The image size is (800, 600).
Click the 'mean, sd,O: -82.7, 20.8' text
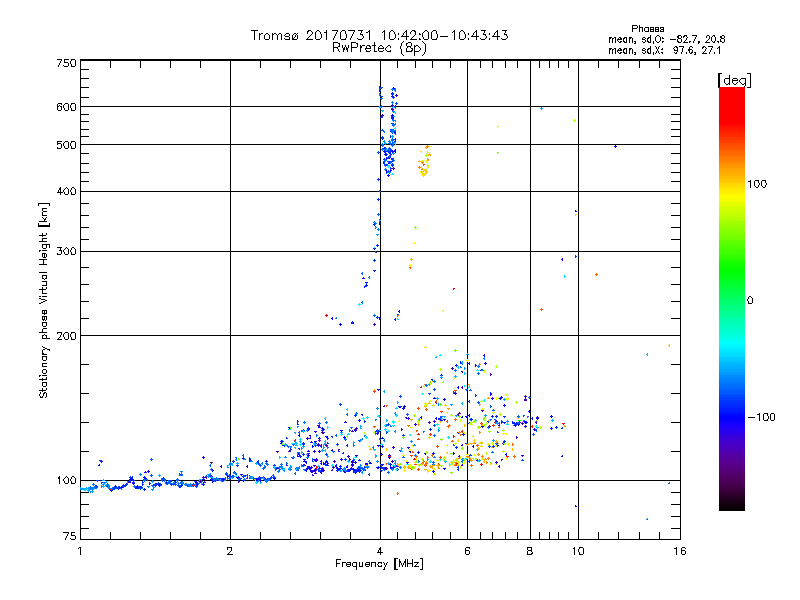(666, 39)
